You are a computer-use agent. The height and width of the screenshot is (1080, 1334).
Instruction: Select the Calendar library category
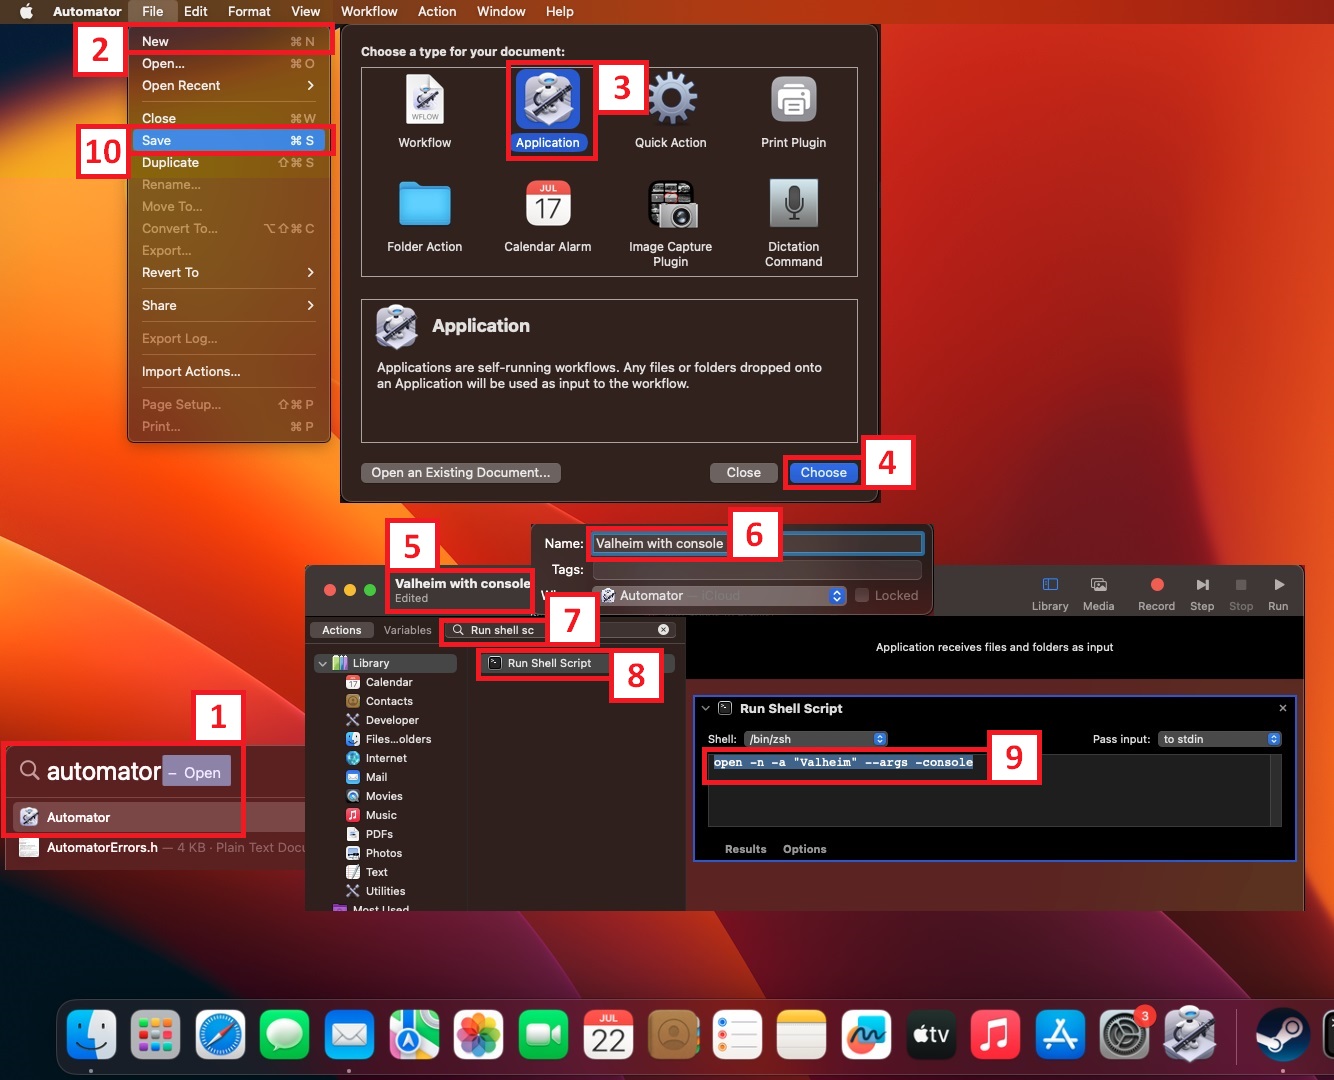click(389, 682)
